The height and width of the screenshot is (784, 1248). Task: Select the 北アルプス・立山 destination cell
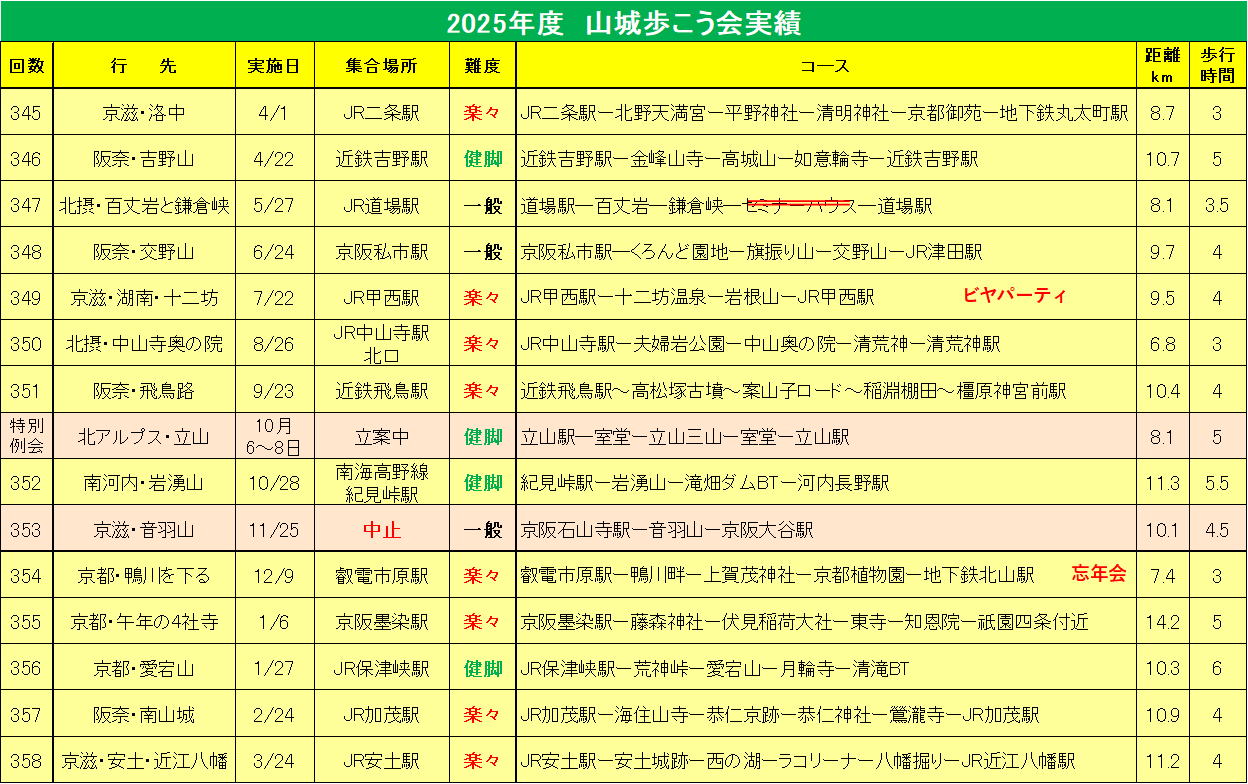(x=144, y=436)
